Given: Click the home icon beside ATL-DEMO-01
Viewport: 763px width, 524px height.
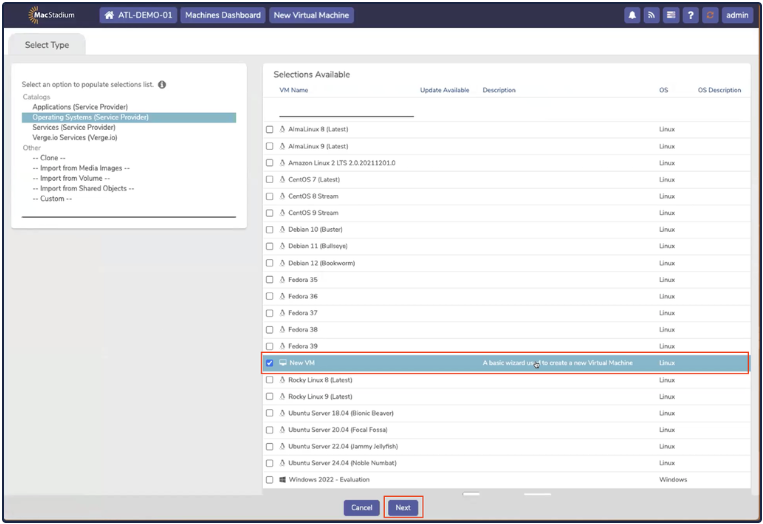Looking at the screenshot, I should click(x=109, y=15).
